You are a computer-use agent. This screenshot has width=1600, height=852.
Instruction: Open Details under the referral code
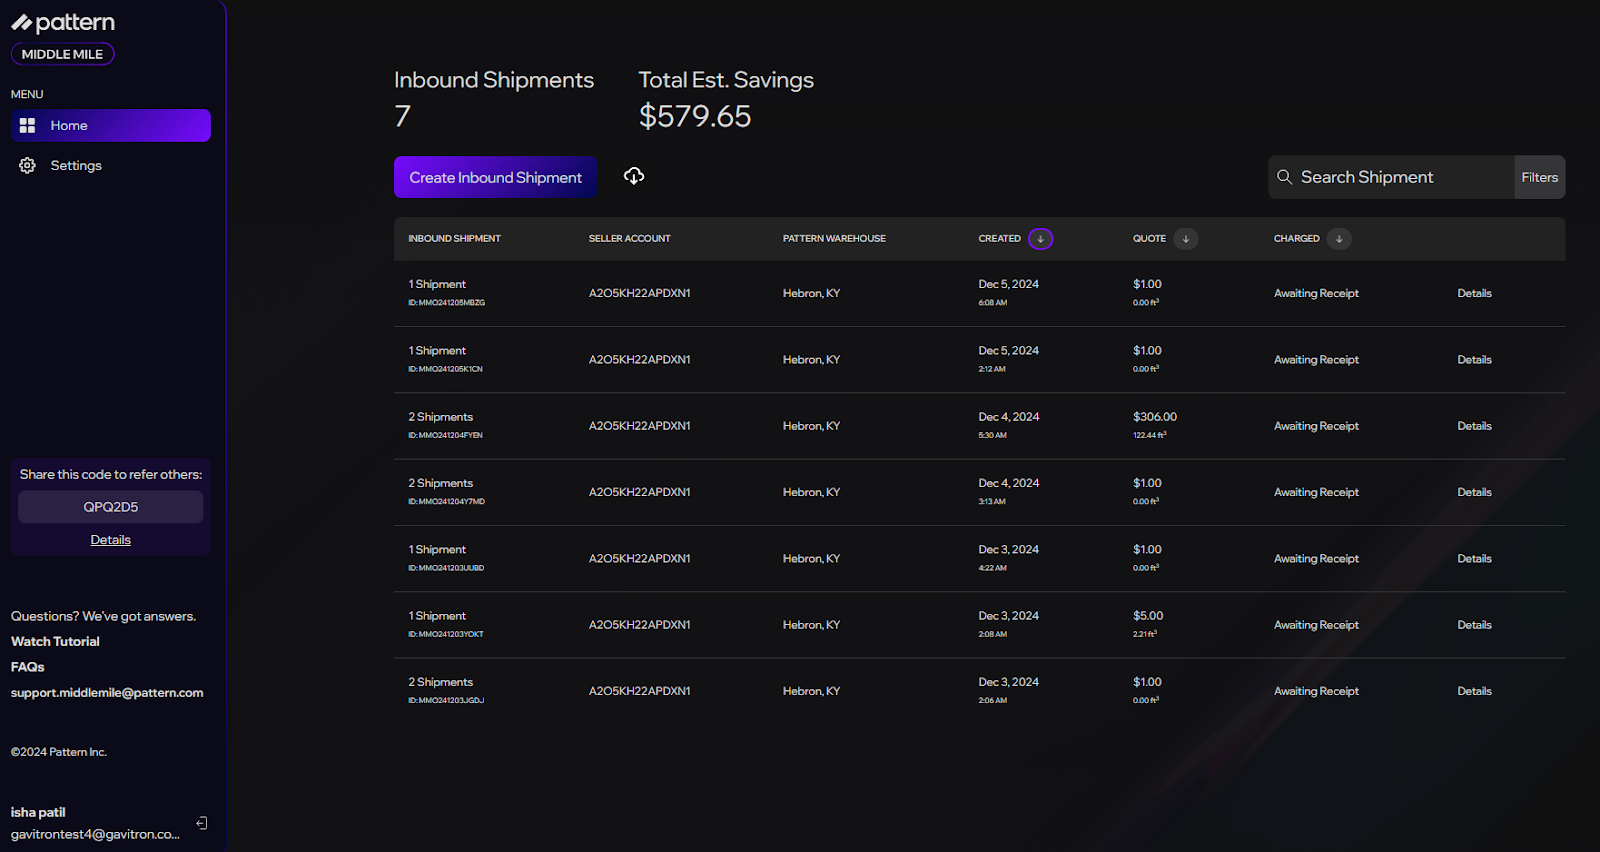coord(110,540)
